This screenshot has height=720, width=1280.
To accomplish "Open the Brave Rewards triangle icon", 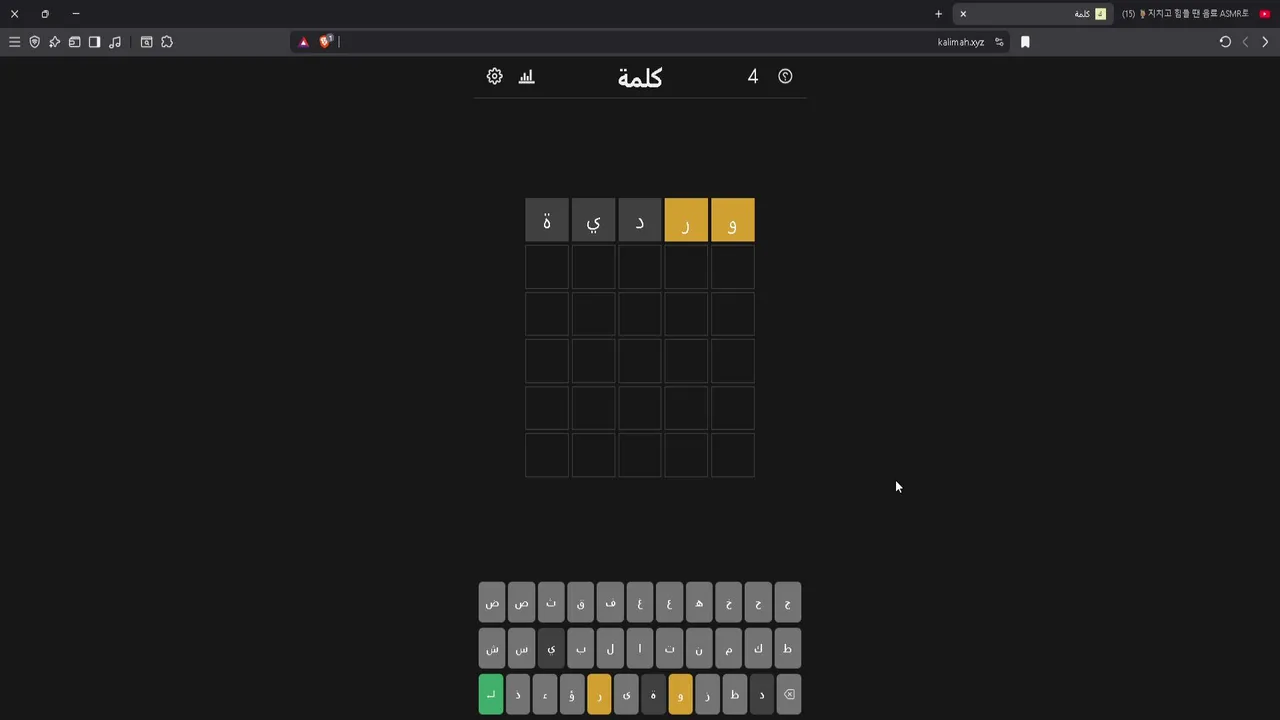I will coord(304,42).
